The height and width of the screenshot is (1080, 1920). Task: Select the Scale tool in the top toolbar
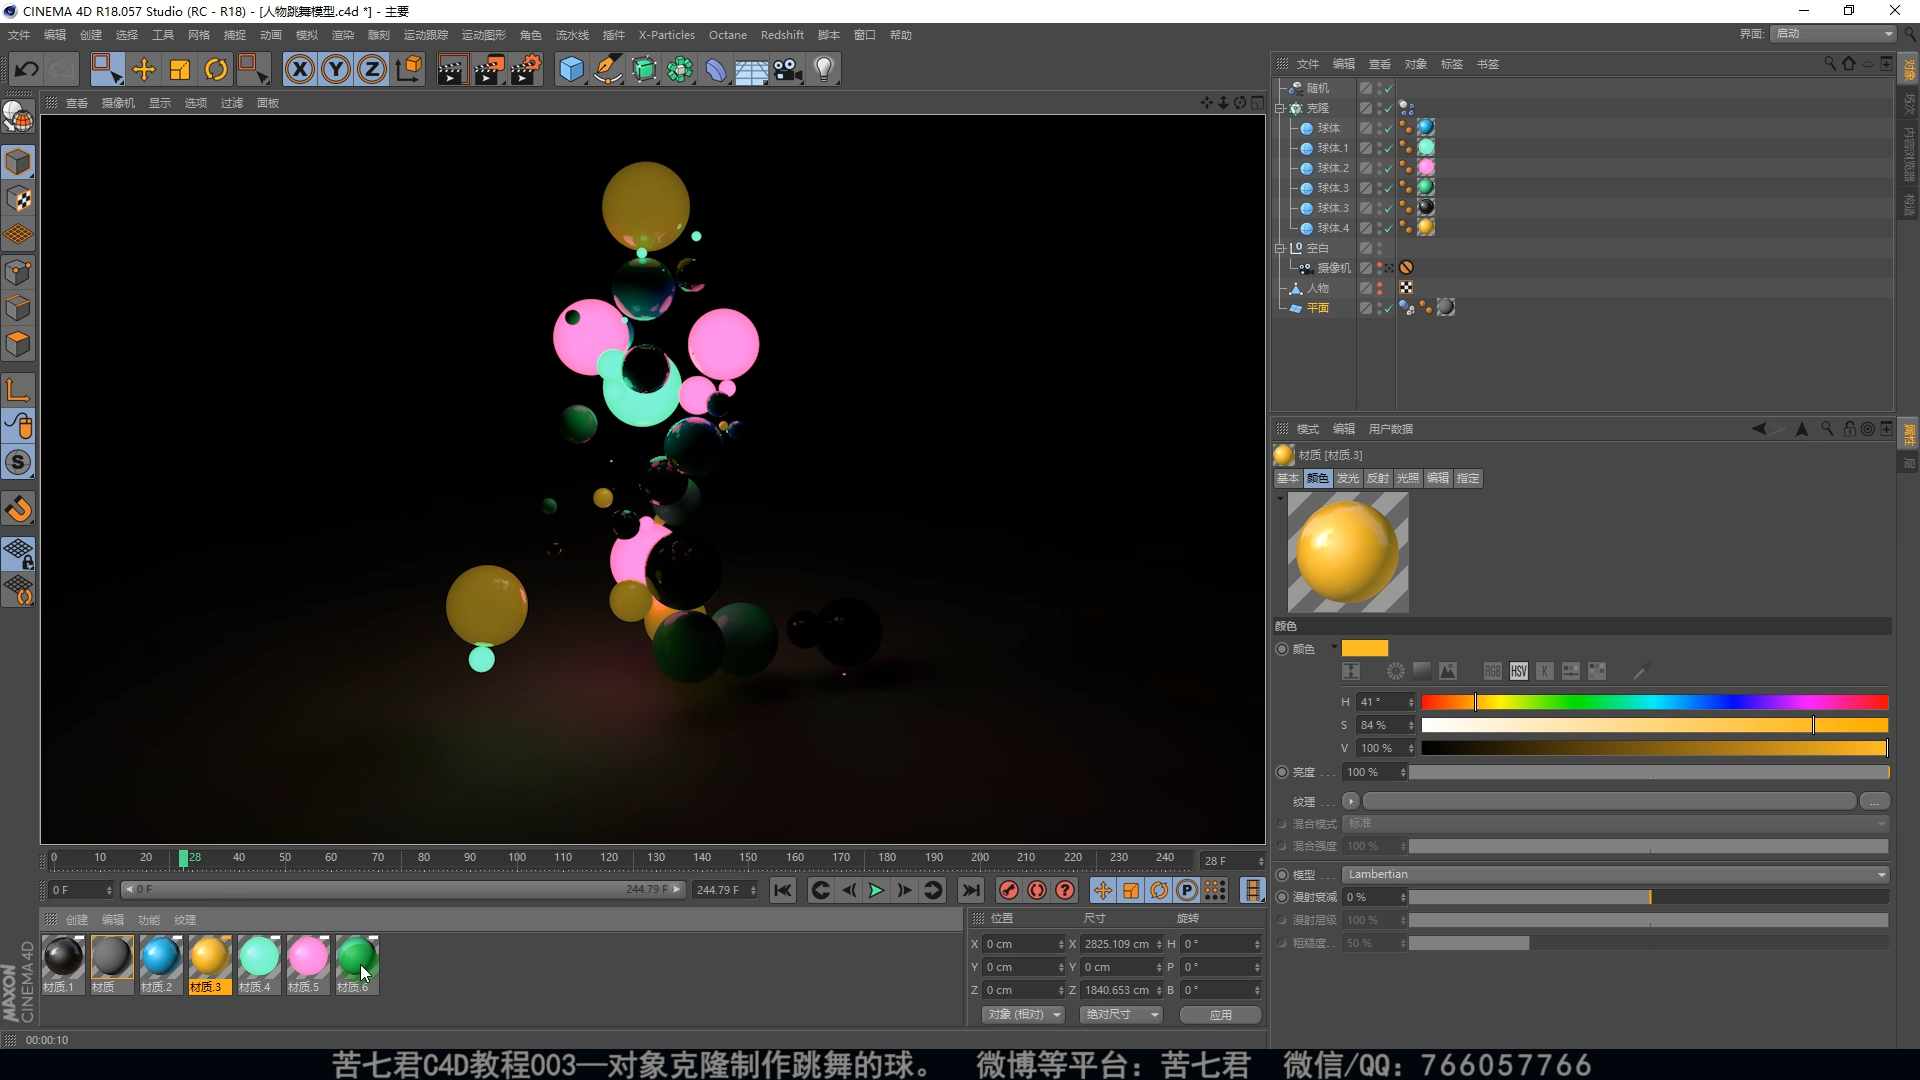[x=180, y=69]
